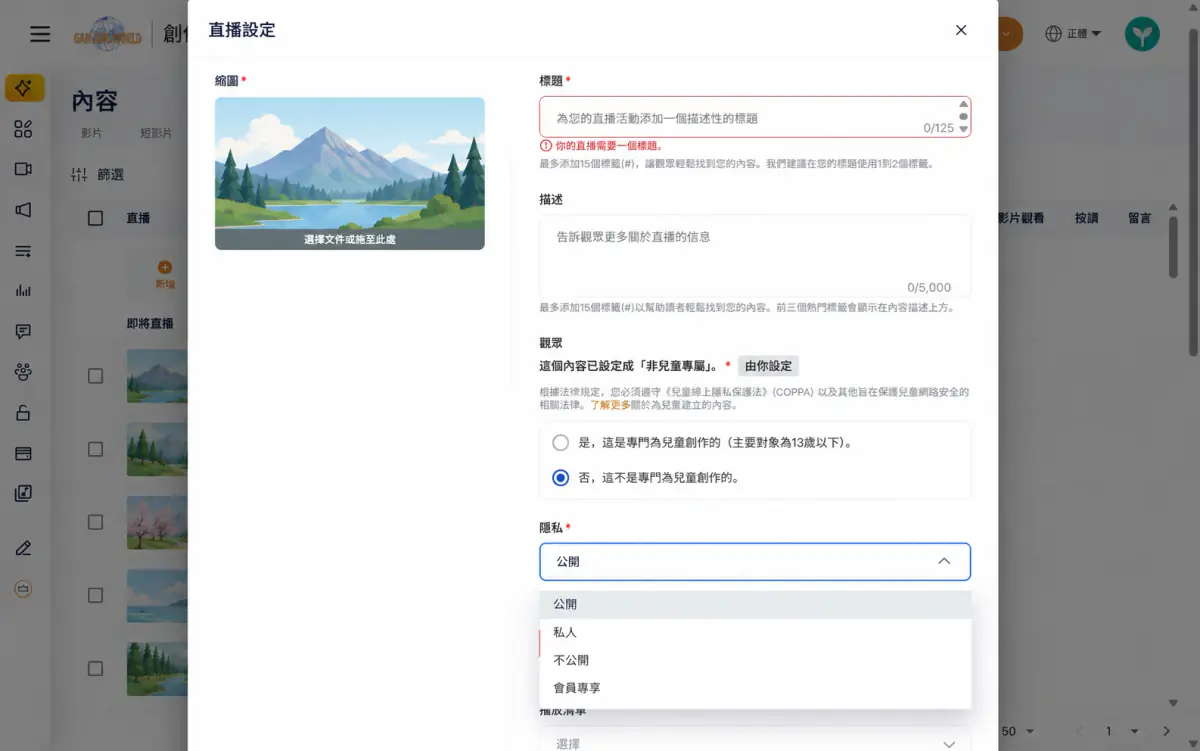Open the dashboard grid icon in the sidebar

[x=23, y=129]
